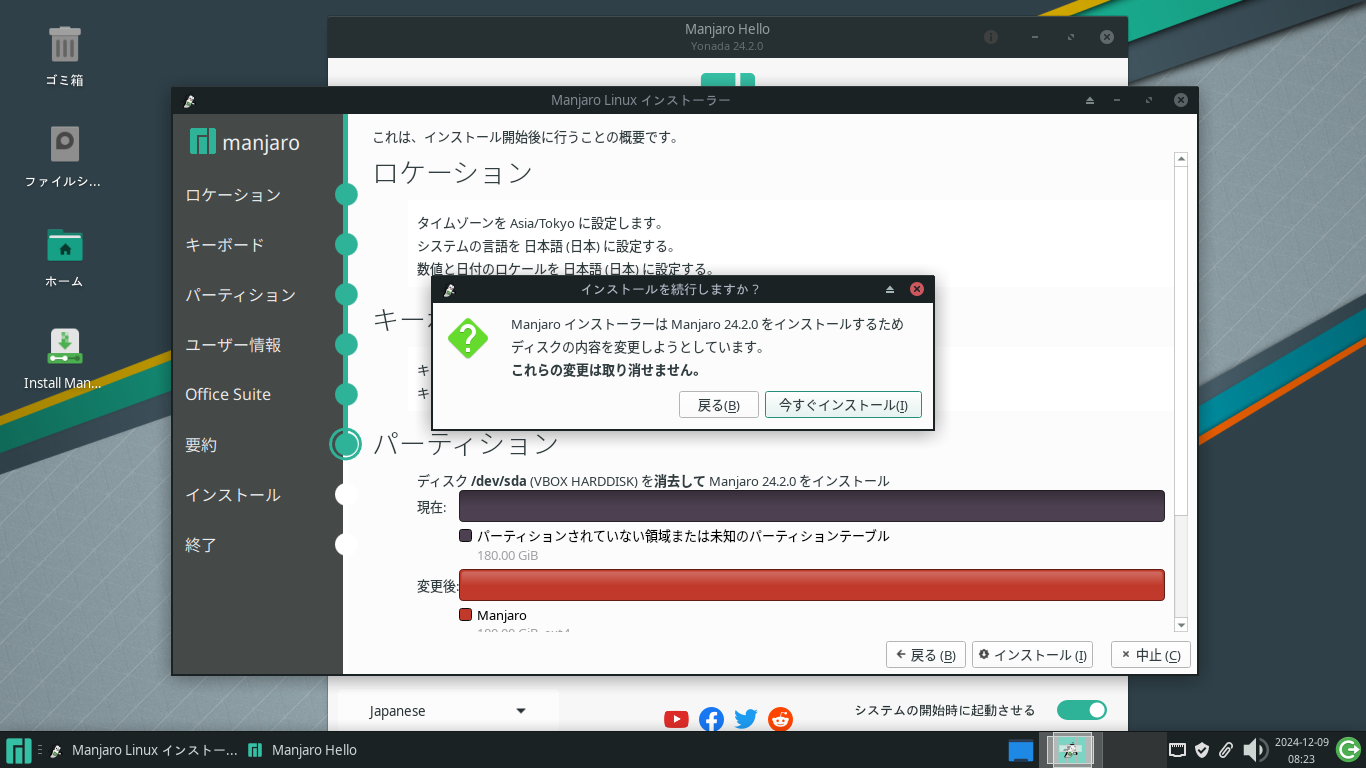Click the 'これは、インストール開始後に行うことの概要です。' intro text
This screenshot has width=1366, height=768.
click(x=526, y=138)
